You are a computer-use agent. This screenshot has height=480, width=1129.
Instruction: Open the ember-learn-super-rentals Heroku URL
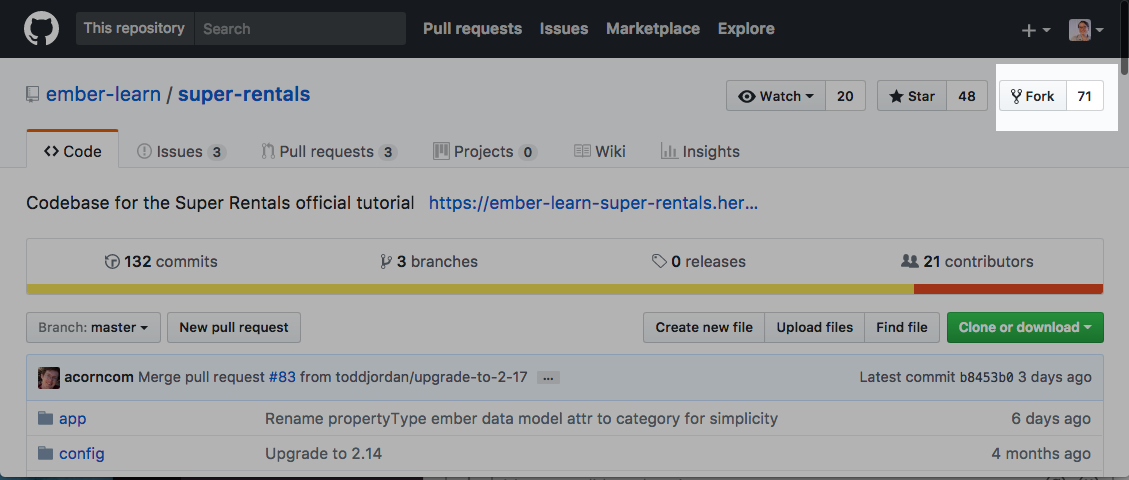(593, 203)
